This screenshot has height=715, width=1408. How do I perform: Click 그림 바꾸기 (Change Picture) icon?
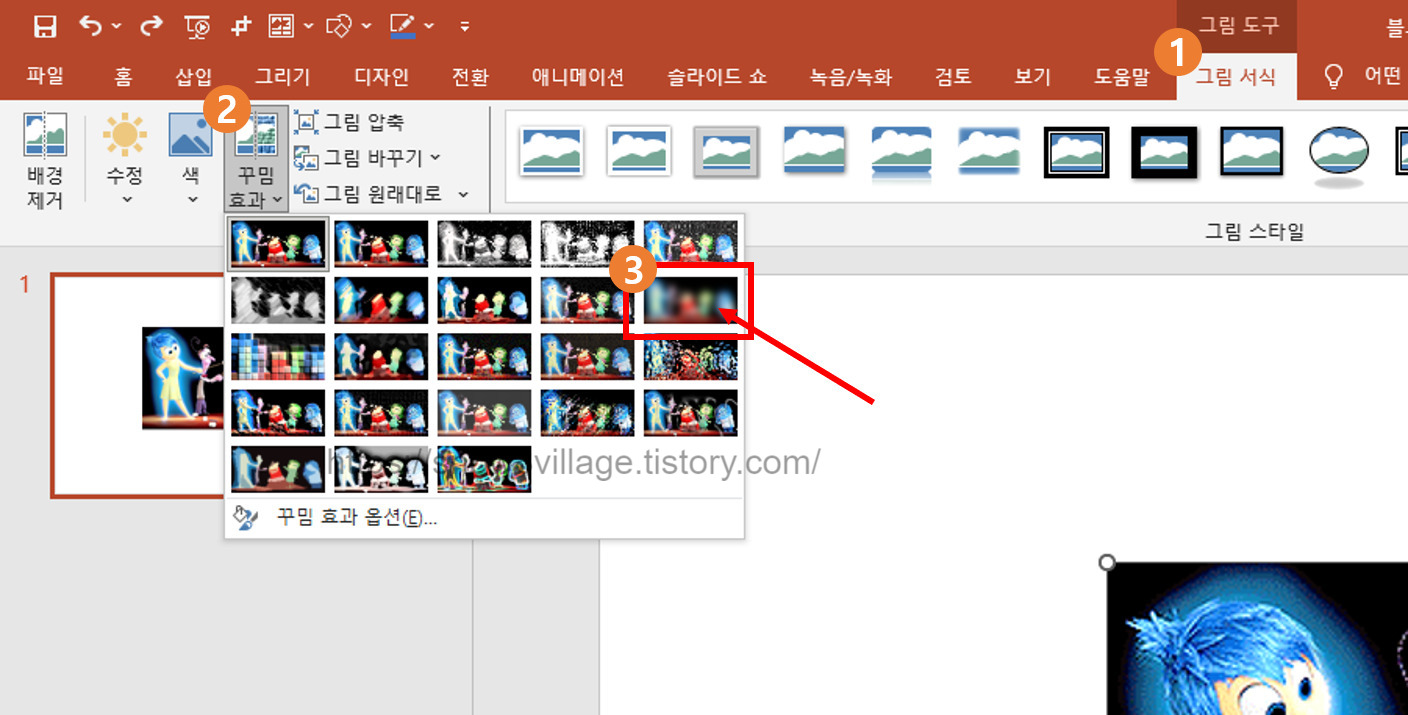305,158
